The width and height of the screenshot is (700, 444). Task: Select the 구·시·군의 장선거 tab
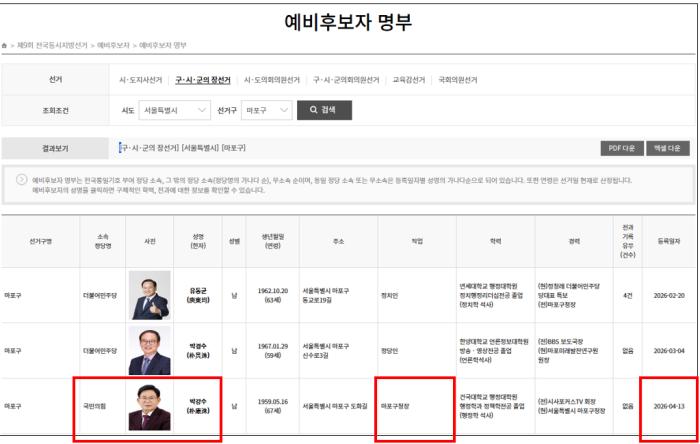pos(203,80)
